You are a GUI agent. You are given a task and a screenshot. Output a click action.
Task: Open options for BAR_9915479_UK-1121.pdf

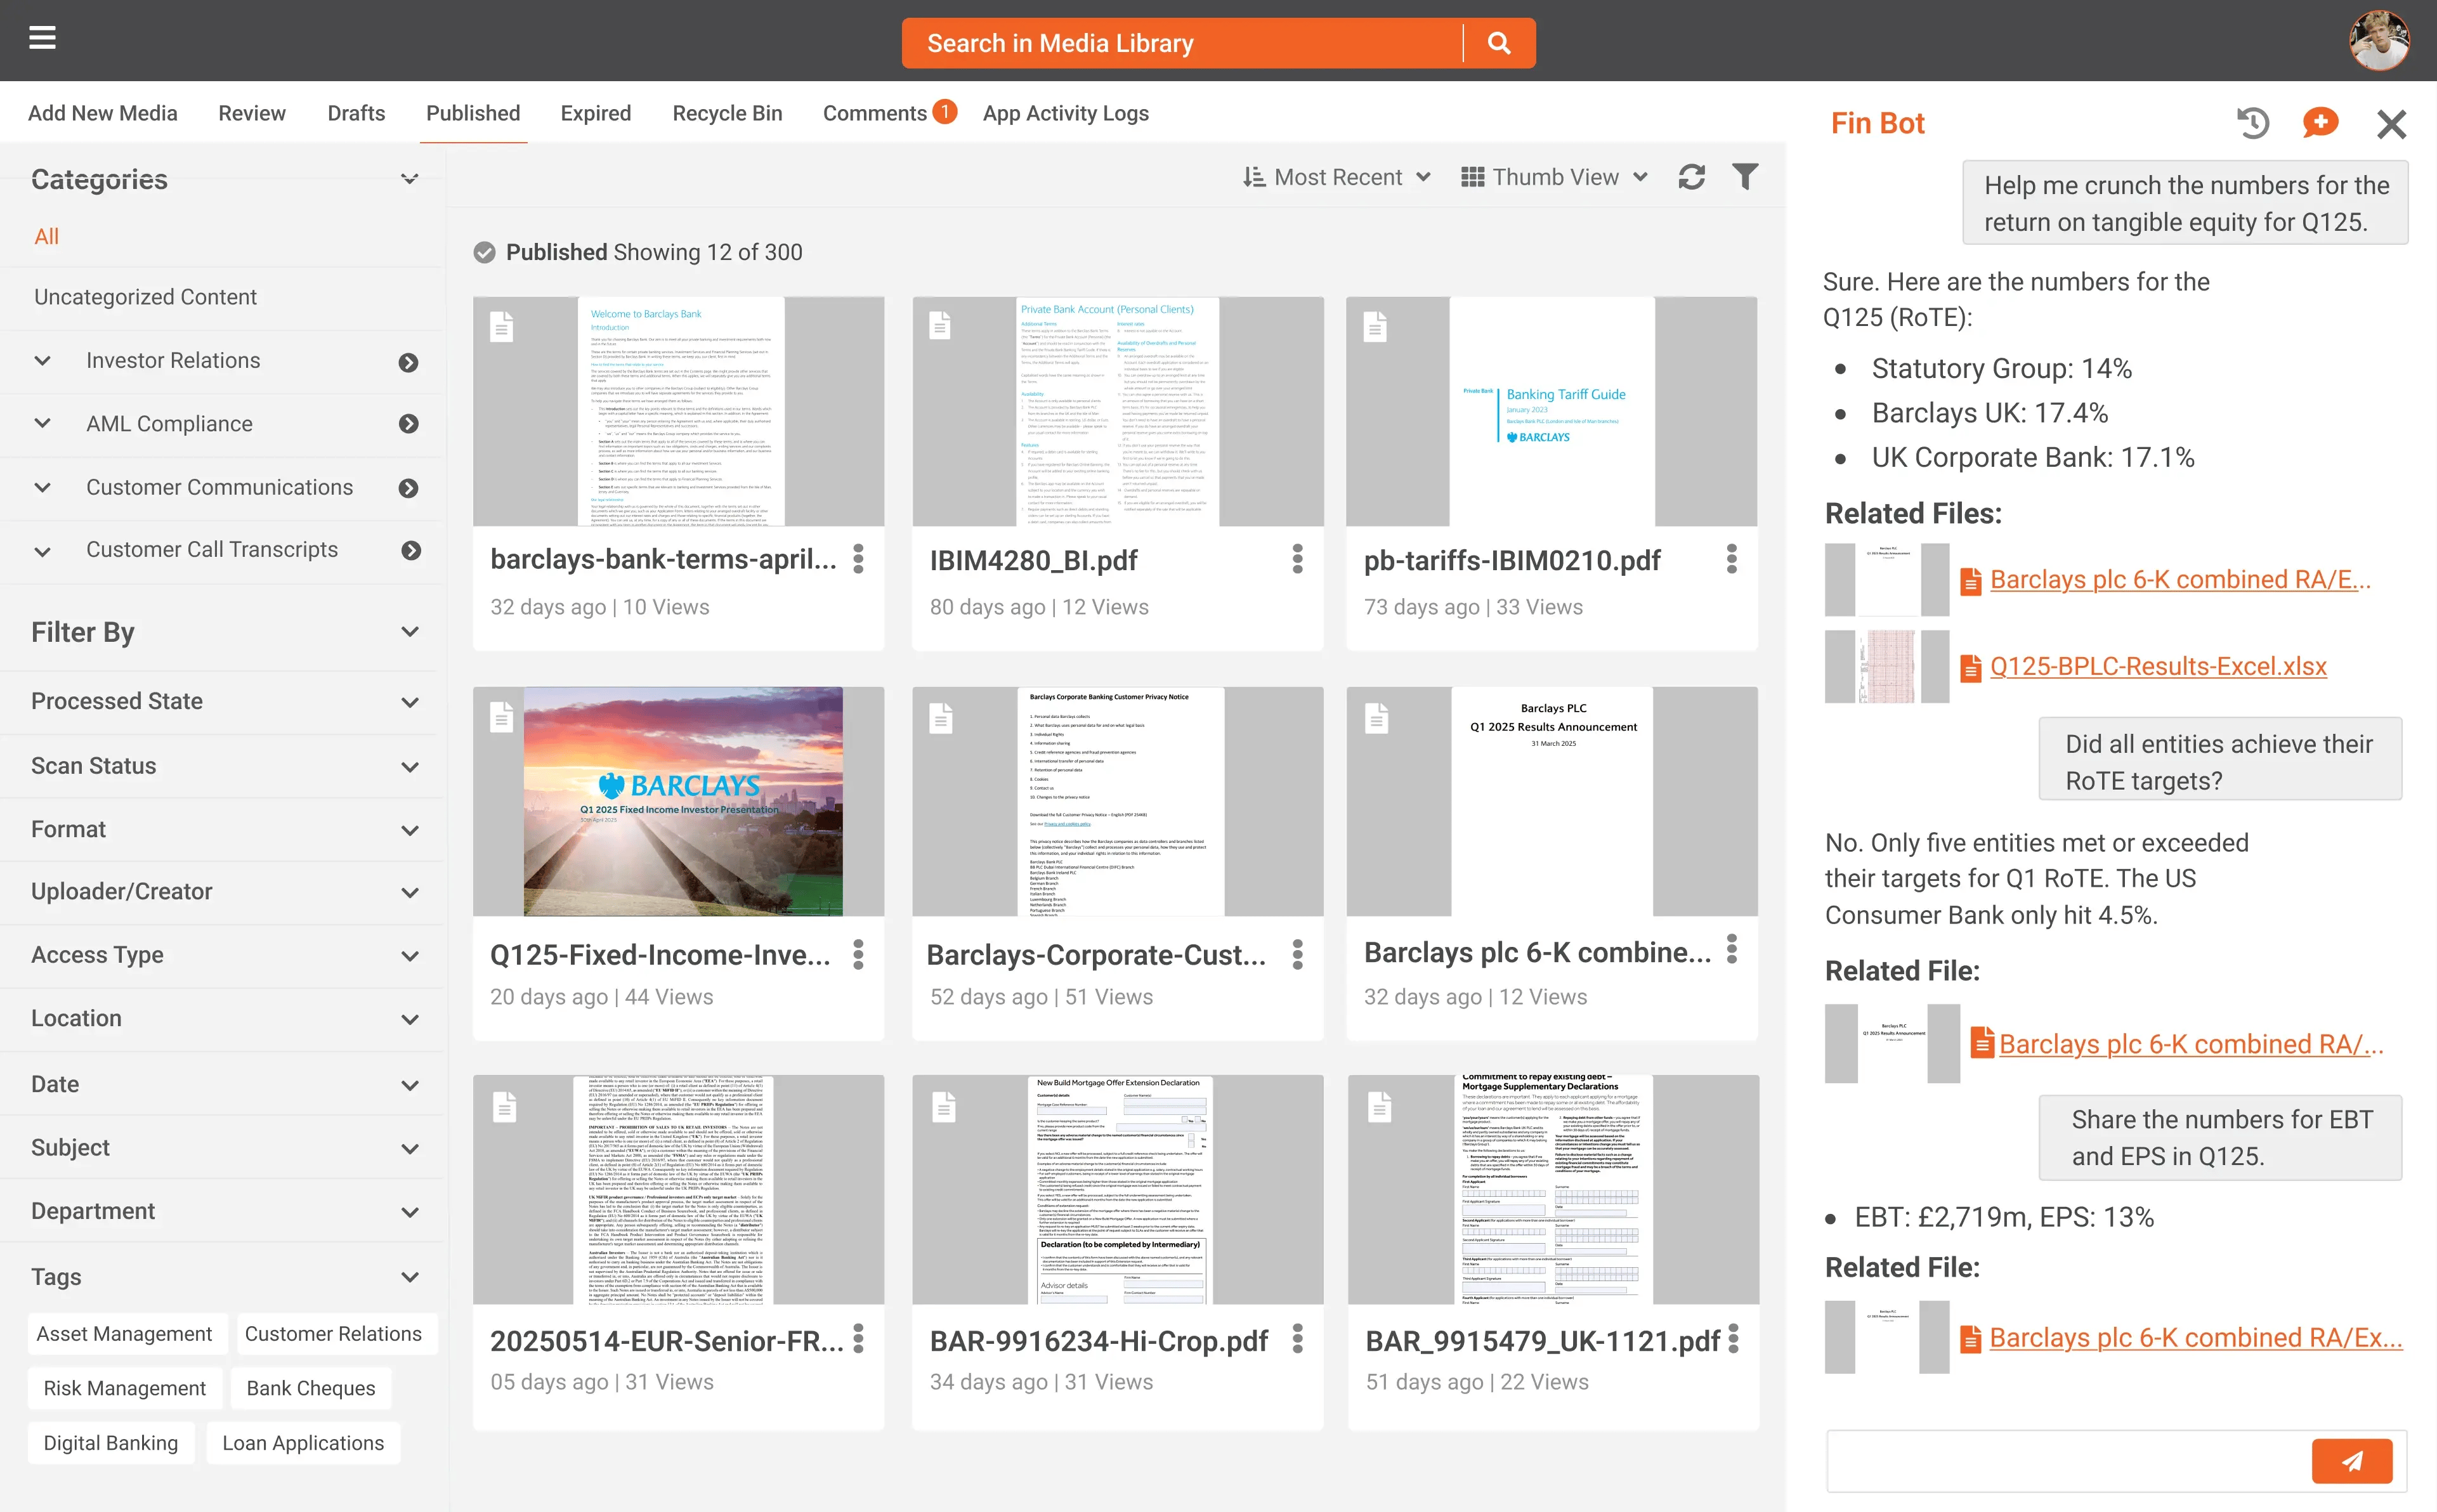1733,1339
